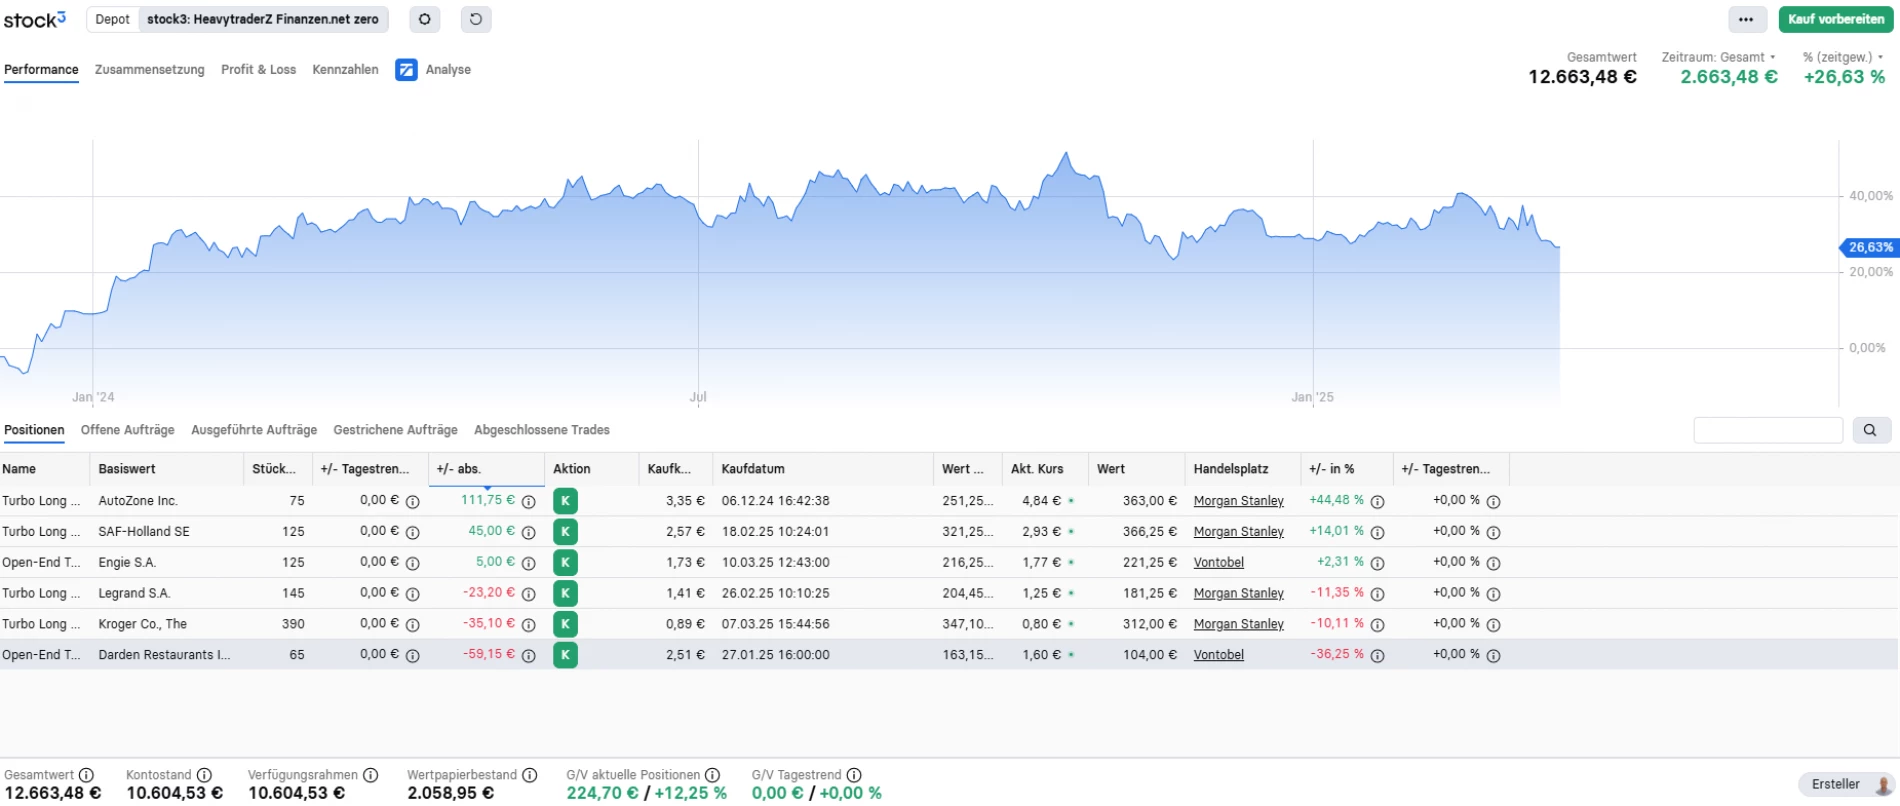The height and width of the screenshot is (806, 1900).
Task: Click info icon next to 111,75 € value
Action: pos(529,502)
